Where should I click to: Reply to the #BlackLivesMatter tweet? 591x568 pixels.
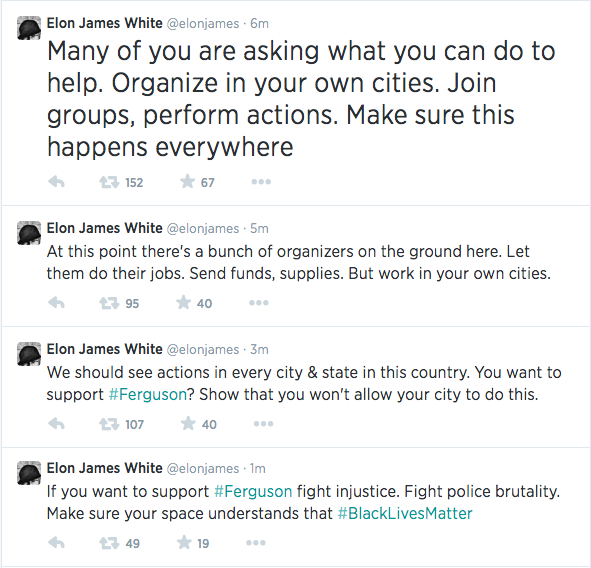57,543
